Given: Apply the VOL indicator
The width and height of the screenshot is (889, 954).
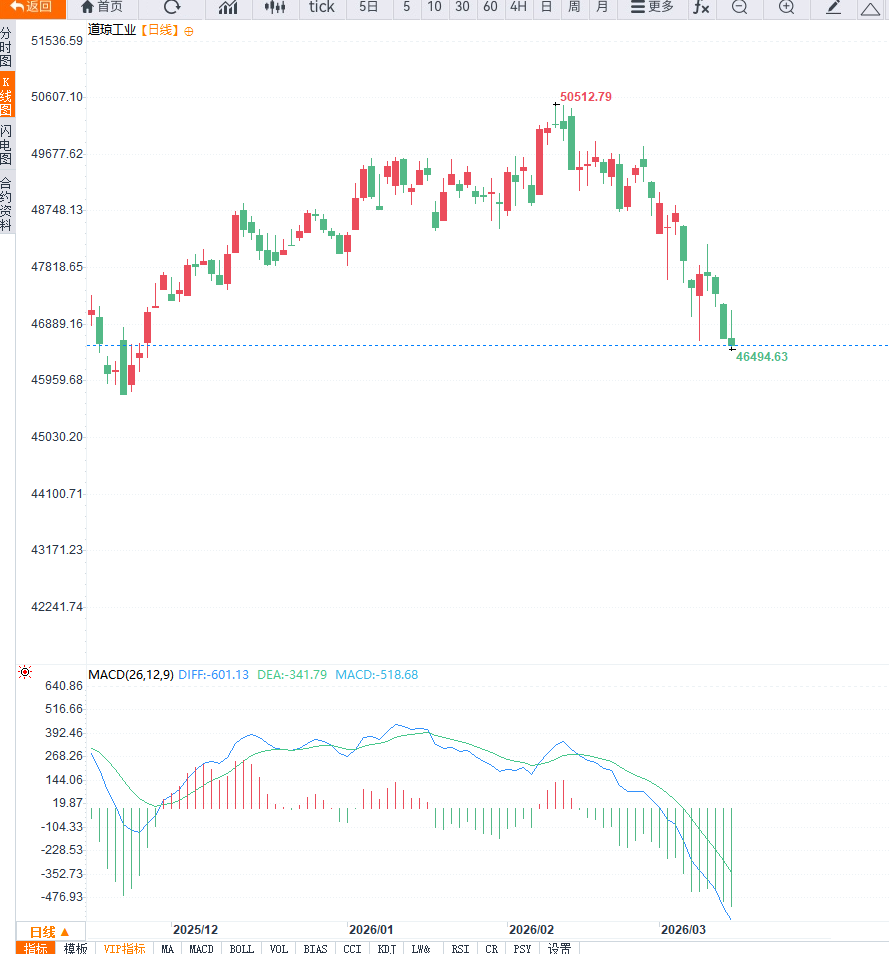Looking at the screenshot, I should [279, 949].
